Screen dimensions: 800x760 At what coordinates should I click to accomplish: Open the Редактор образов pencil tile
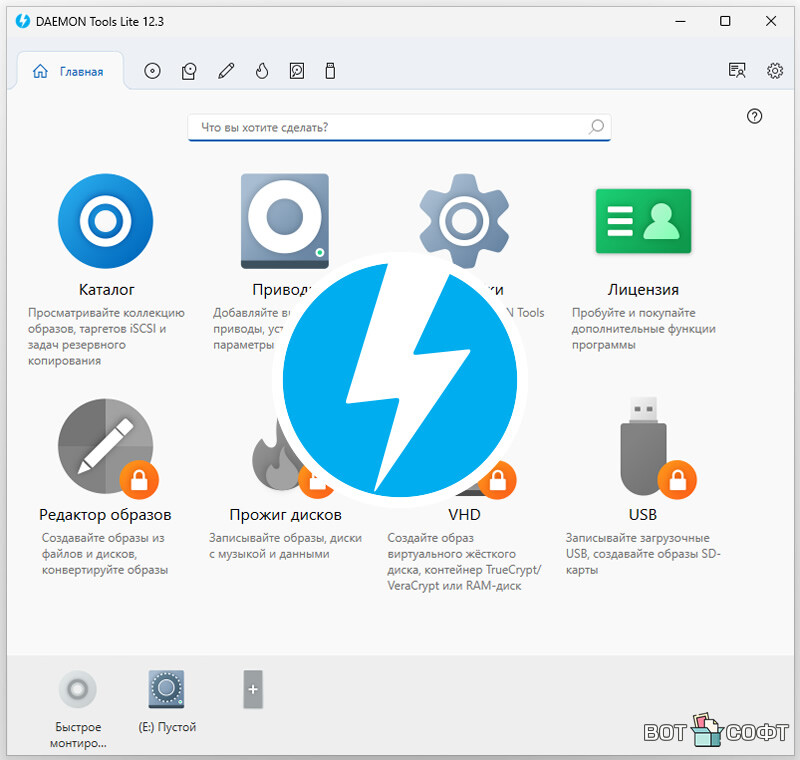[x=105, y=446]
